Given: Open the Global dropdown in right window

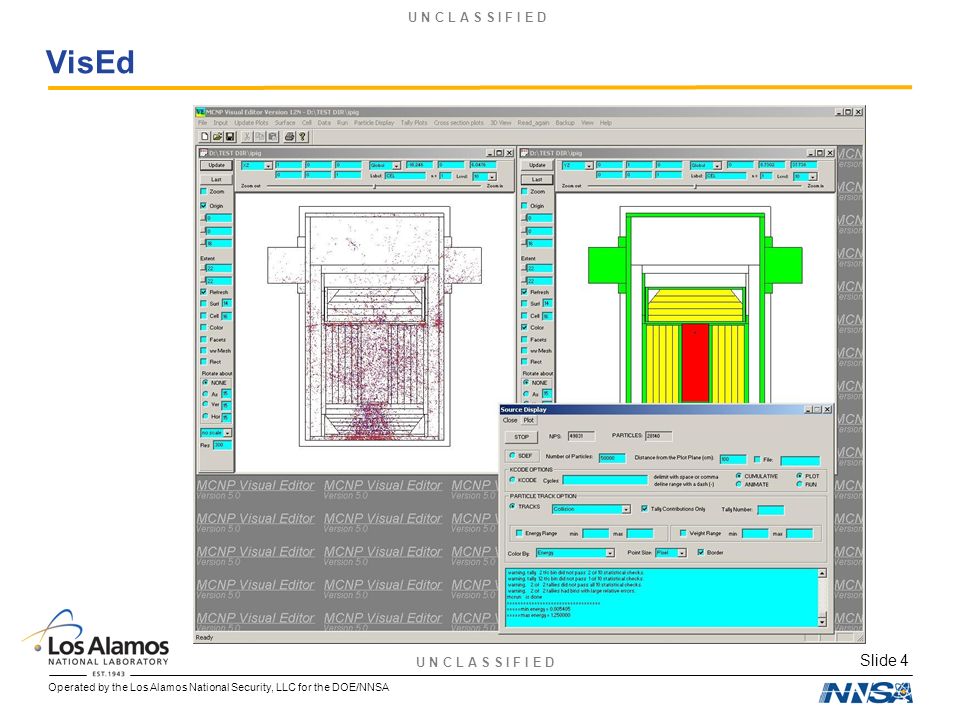Looking at the screenshot, I should pyautogui.click(x=717, y=166).
